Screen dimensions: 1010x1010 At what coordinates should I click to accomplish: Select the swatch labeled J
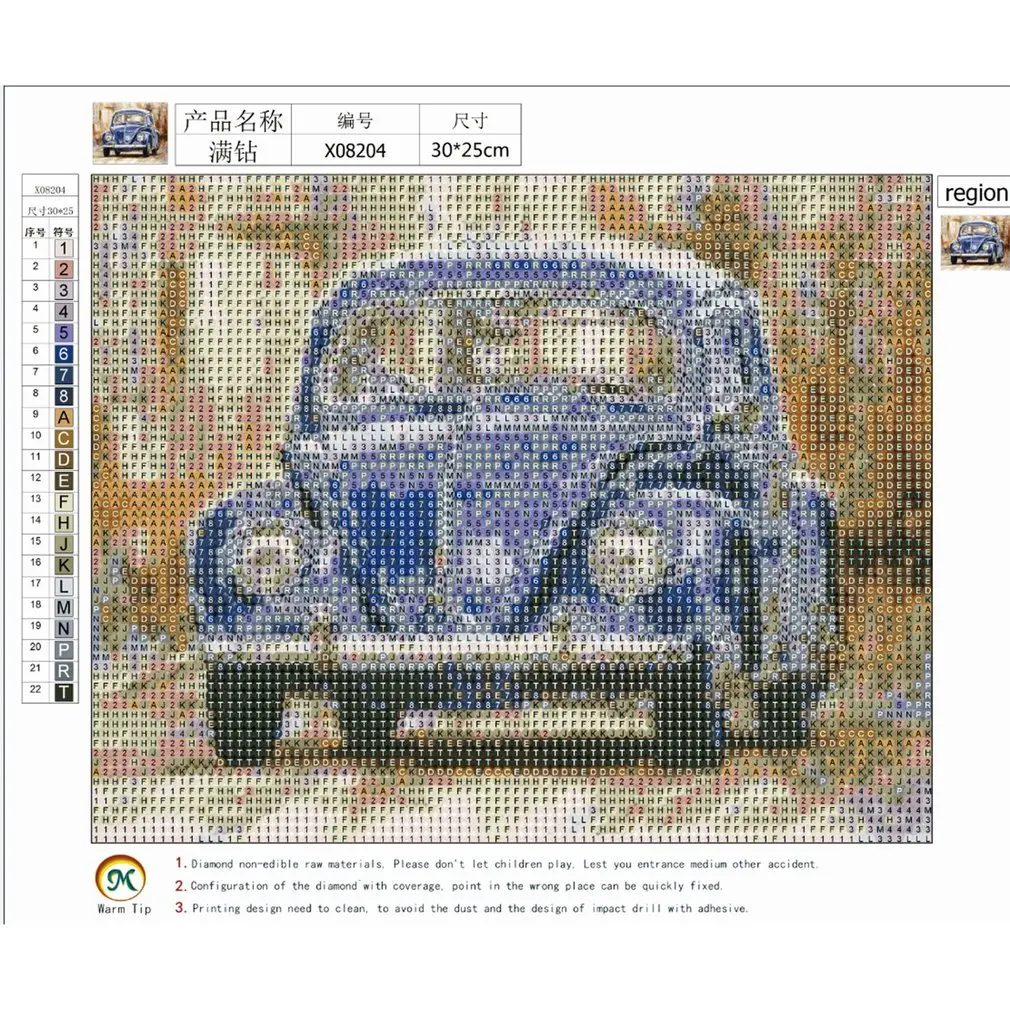pos(63,544)
